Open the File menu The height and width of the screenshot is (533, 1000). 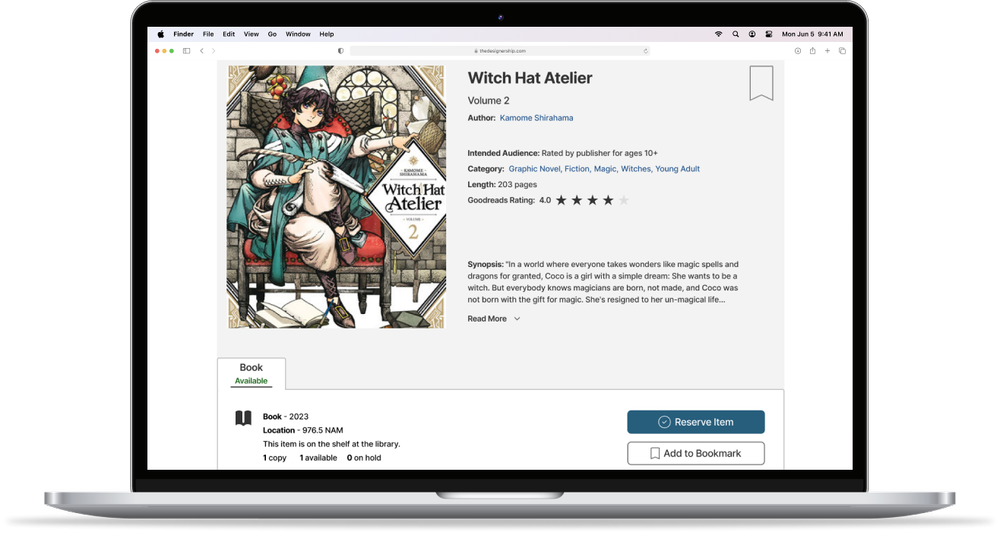tap(208, 34)
